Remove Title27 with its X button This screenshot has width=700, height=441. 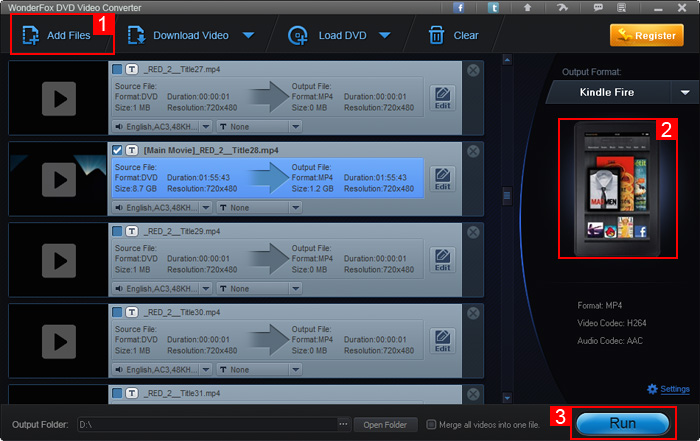[x=473, y=70]
